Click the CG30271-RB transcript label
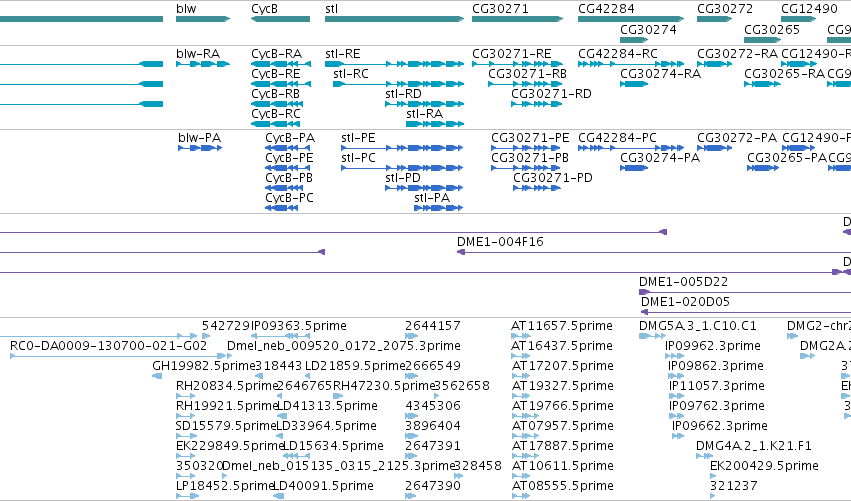 (x=528, y=74)
